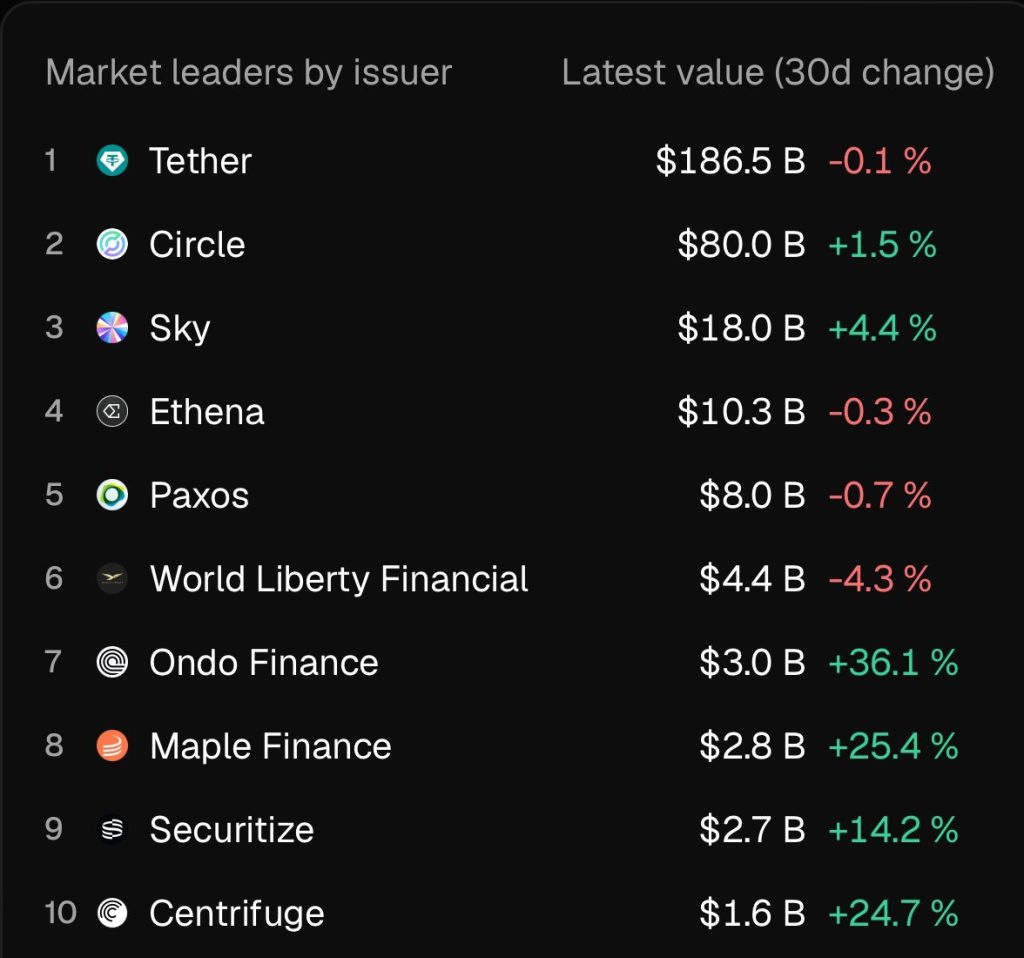Select the Maple Finance issuer name
The width and height of the screenshot is (1024, 958).
(270, 746)
